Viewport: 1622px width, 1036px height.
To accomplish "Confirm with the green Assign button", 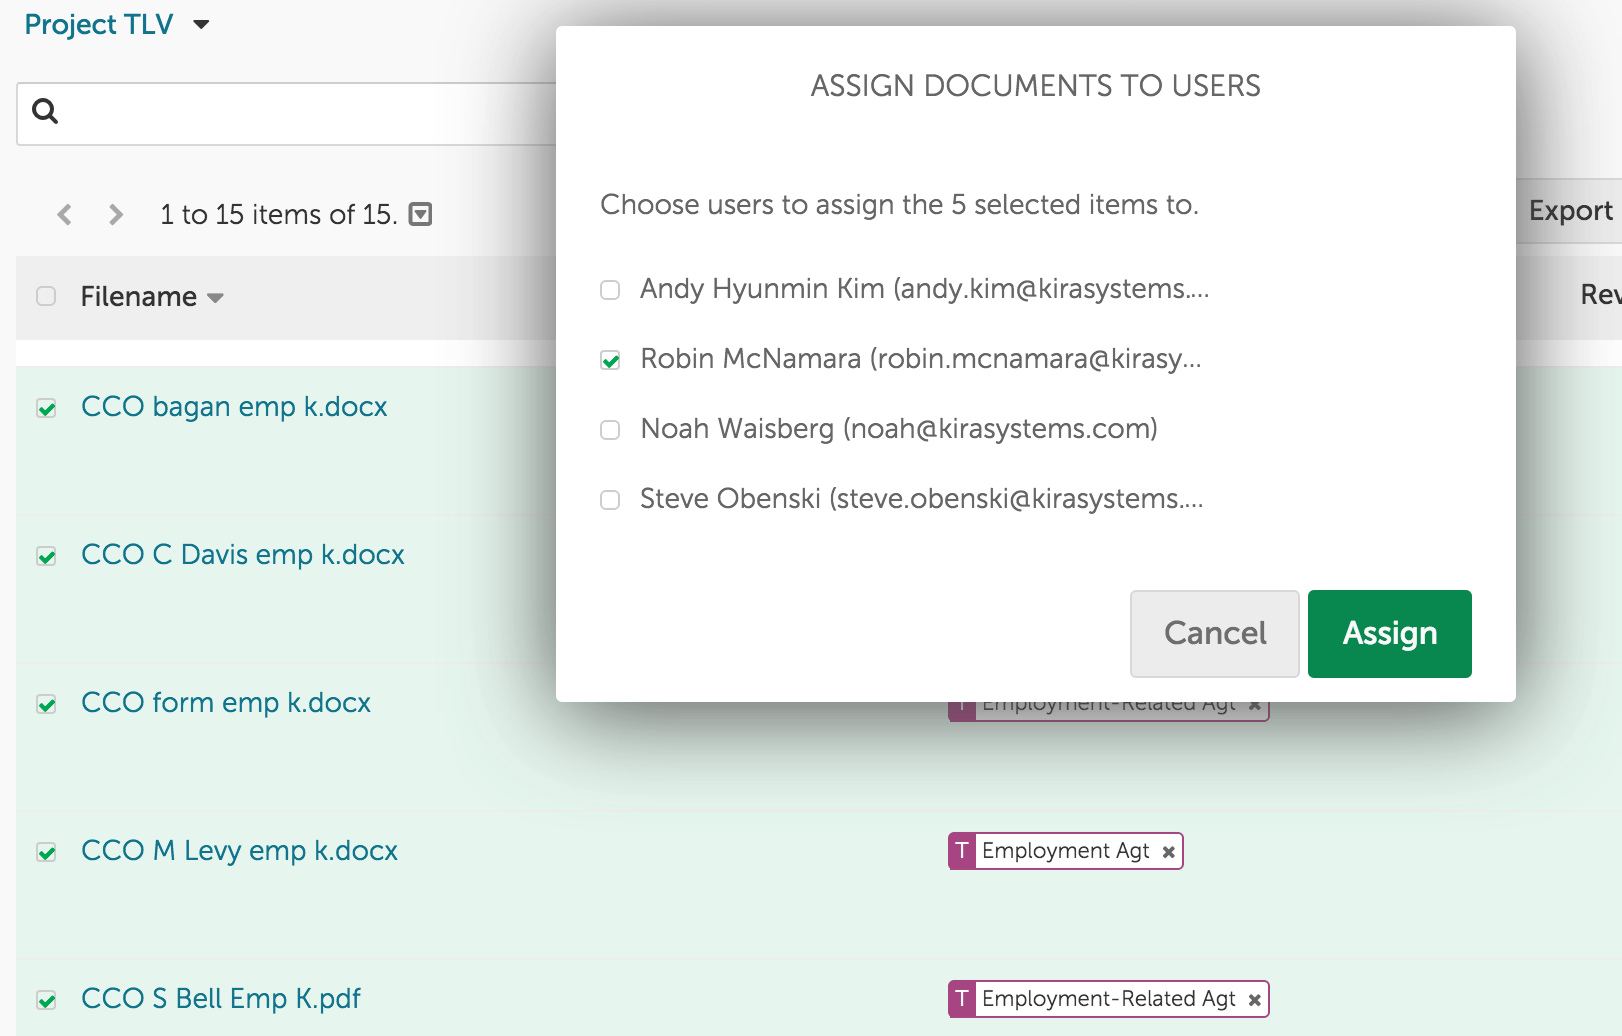I will pos(1390,634).
